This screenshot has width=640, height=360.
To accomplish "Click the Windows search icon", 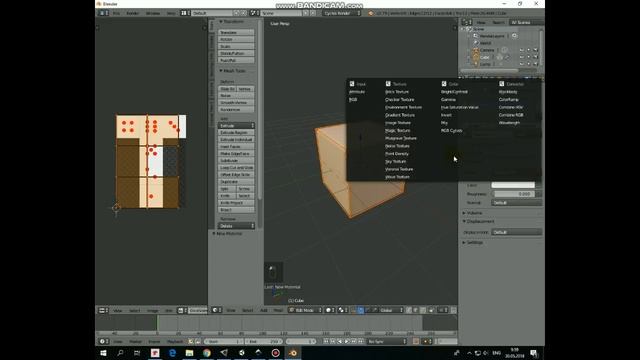I will tap(120, 353).
